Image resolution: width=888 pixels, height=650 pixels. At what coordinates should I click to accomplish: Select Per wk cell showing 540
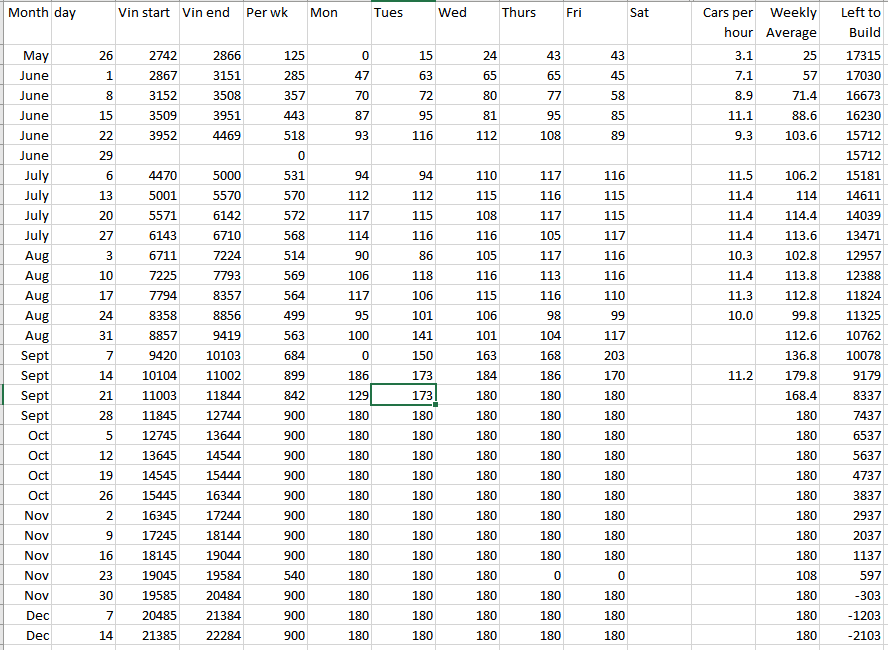(275, 576)
